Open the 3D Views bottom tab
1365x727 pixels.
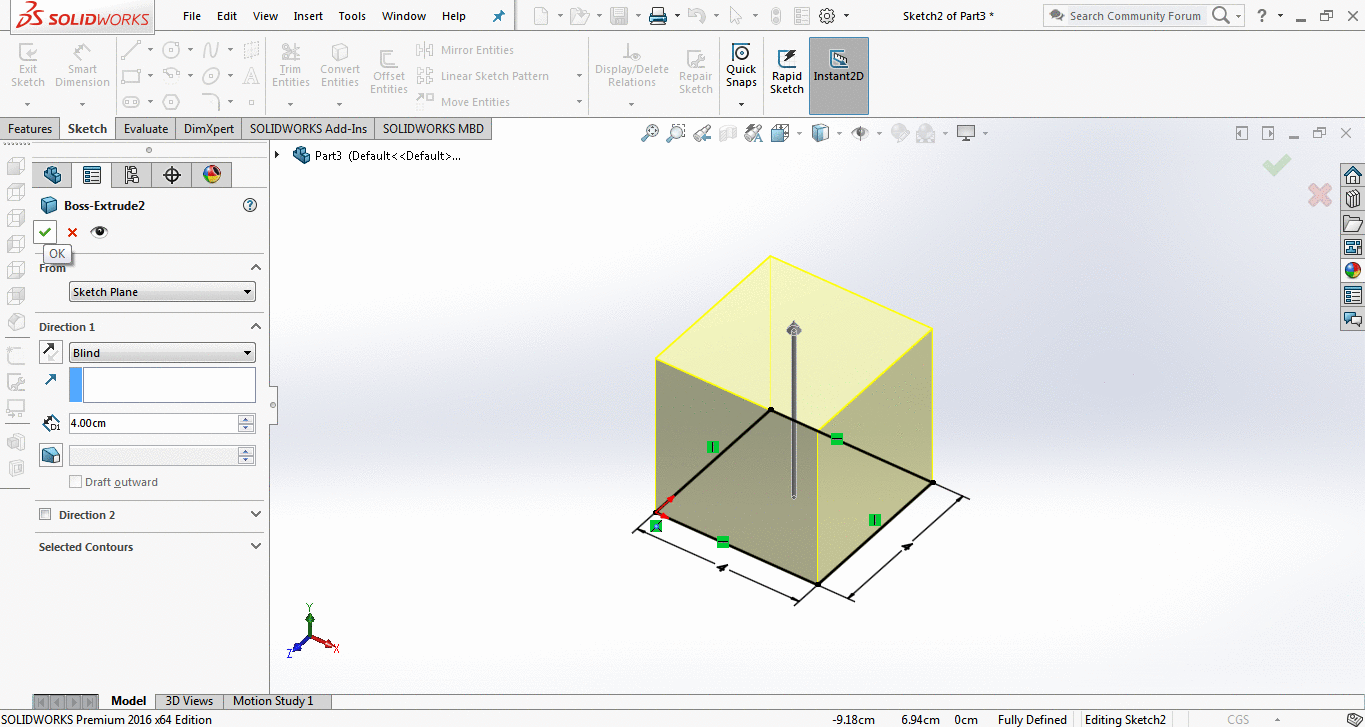[x=189, y=701]
